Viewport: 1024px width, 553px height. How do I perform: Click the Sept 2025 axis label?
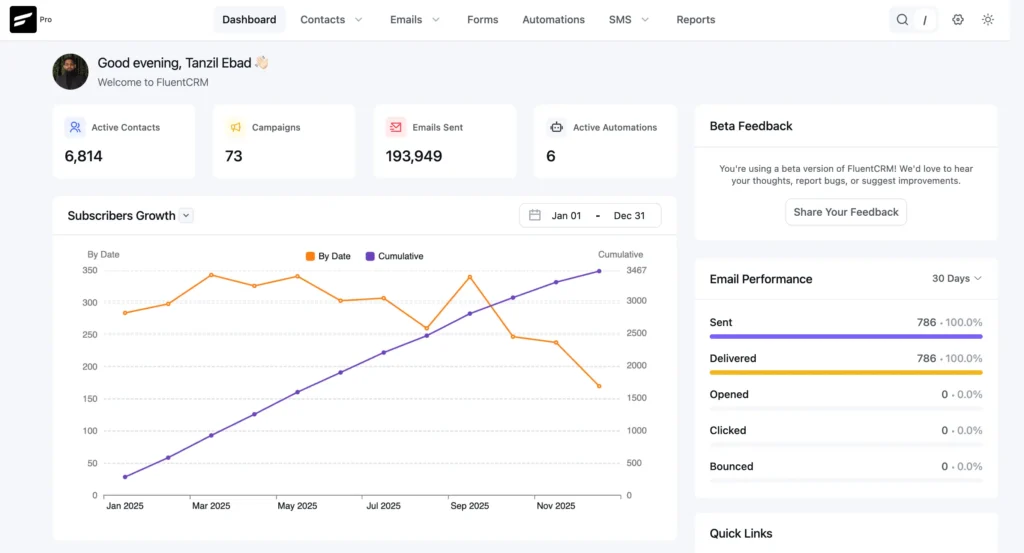(x=470, y=506)
